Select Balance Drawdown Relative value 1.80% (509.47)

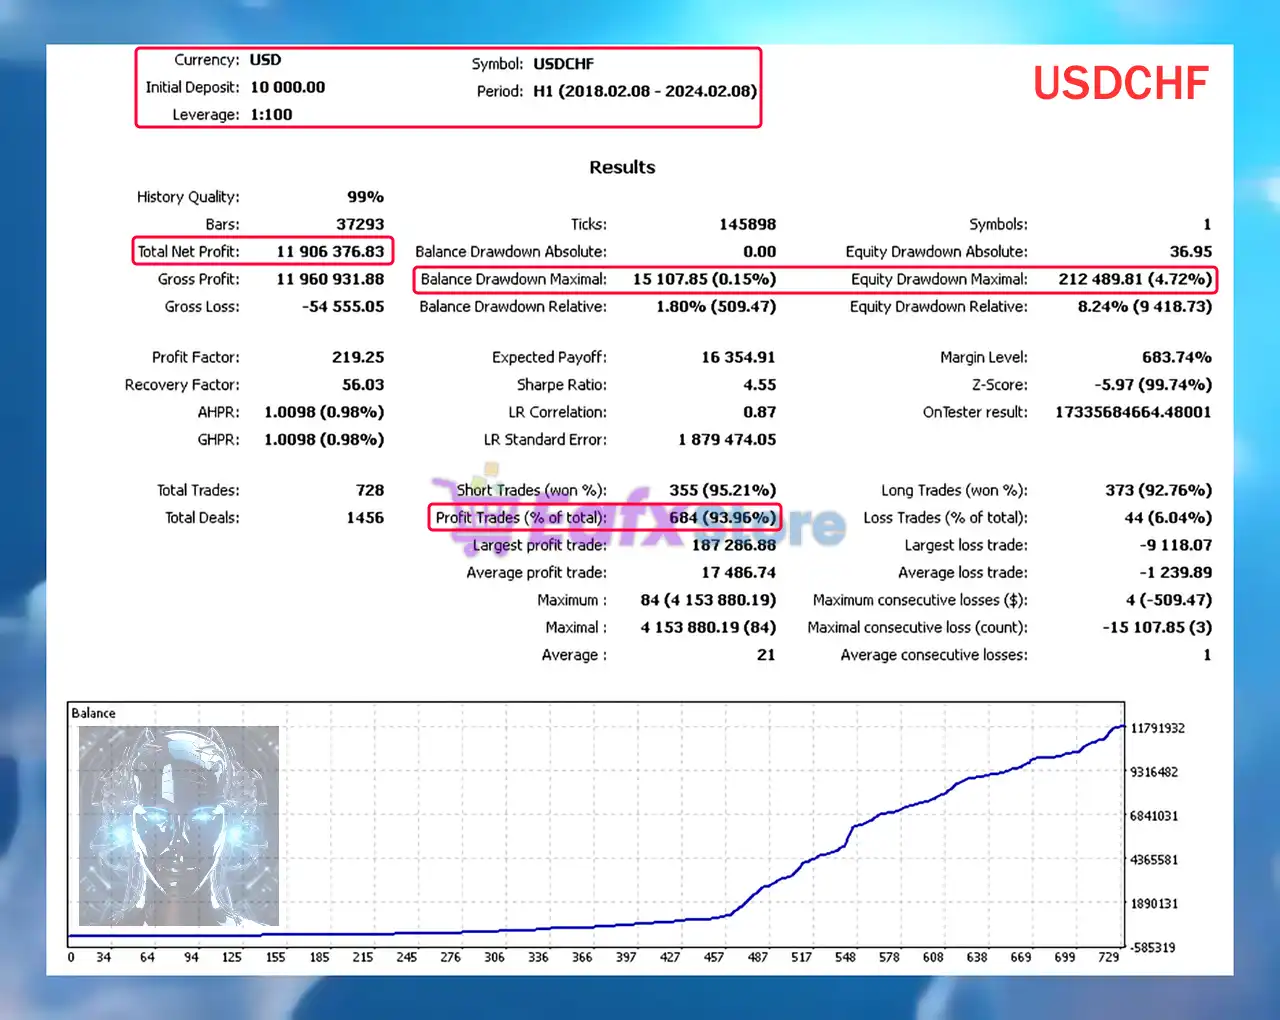(716, 307)
